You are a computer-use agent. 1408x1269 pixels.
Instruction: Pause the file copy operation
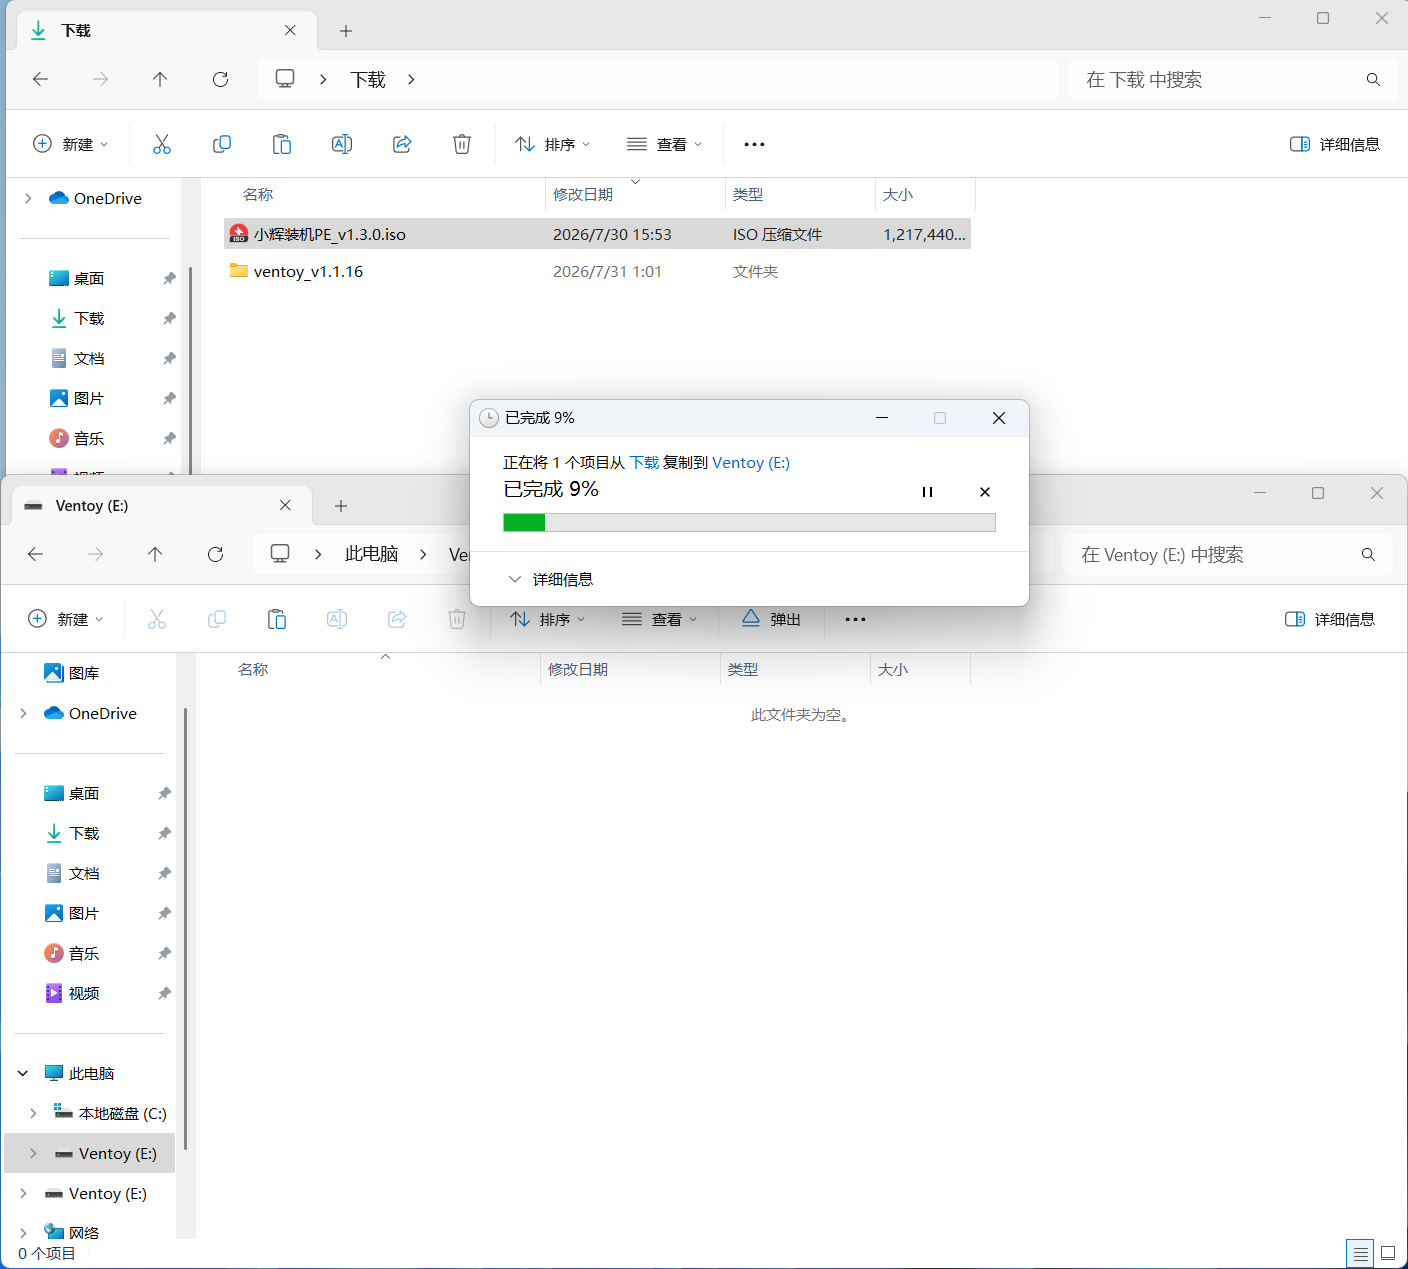point(927,491)
